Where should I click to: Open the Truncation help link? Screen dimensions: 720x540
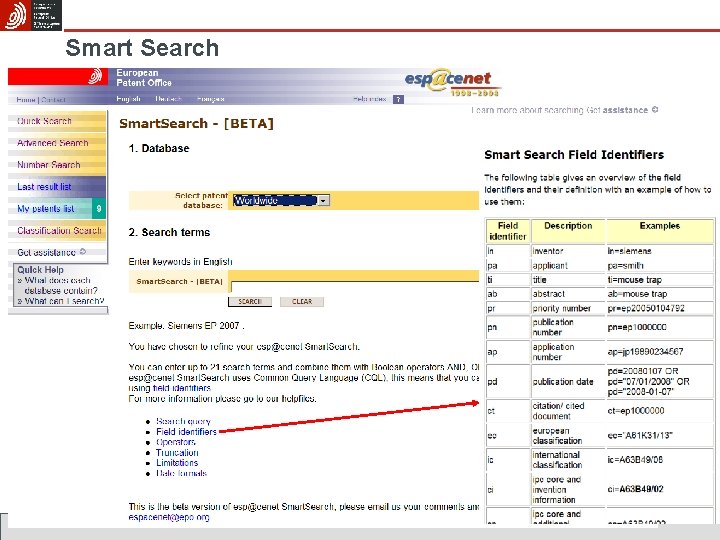click(x=177, y=453)
